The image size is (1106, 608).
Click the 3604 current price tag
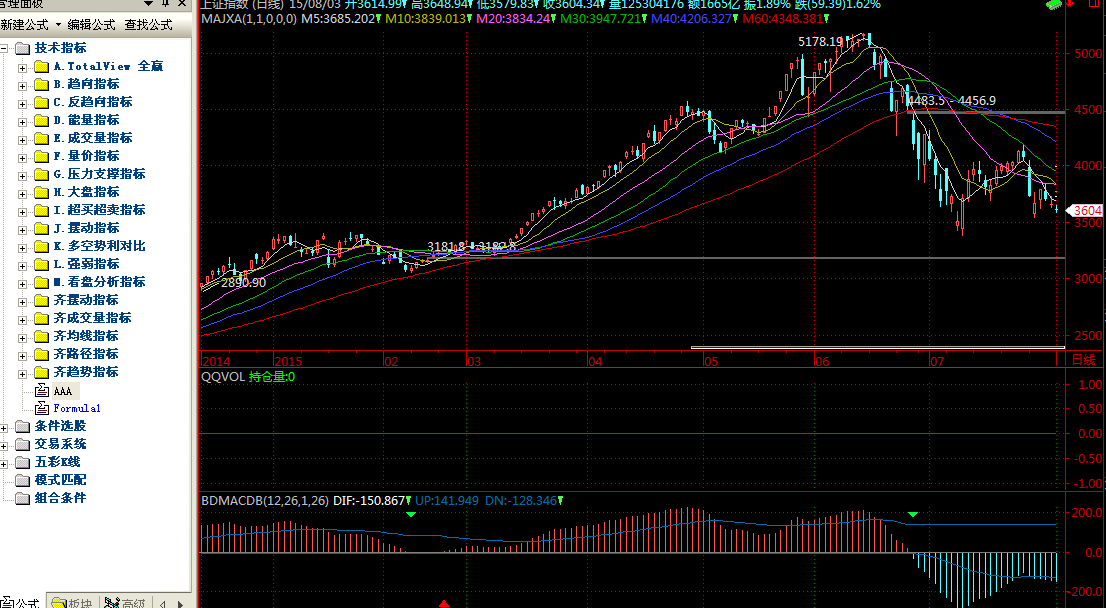coord(1085,211)
